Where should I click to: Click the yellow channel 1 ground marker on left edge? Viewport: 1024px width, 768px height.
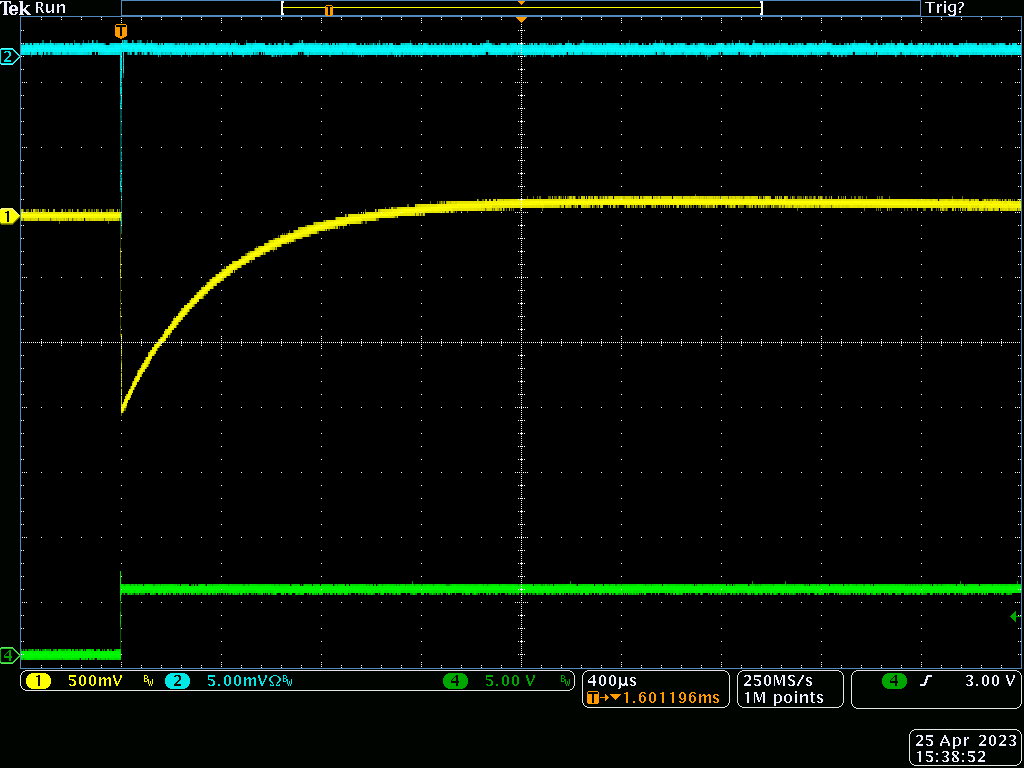[x=9, y=216]
